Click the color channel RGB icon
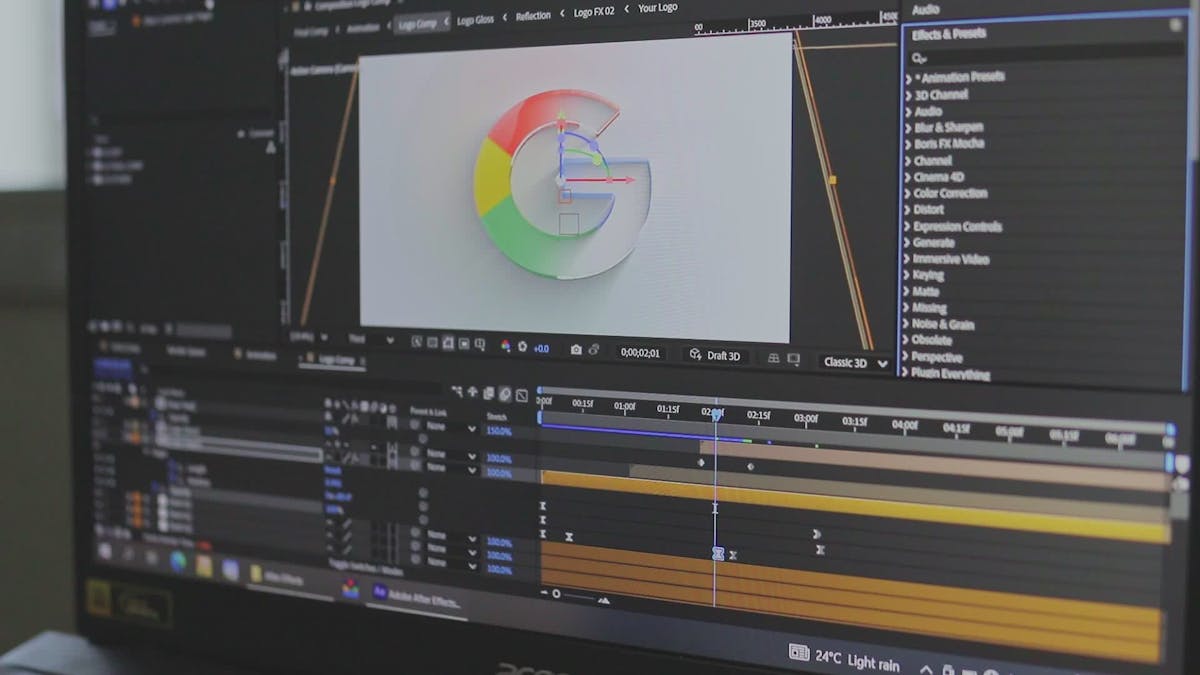The width and height of the screenshot is (1200, 675). [x=505, y=346]
